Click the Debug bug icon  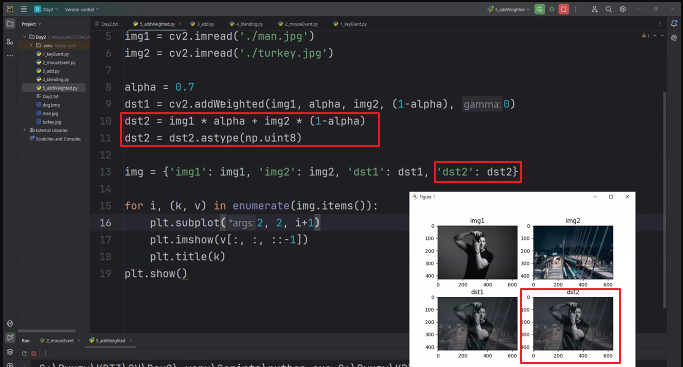pos(551,9)
